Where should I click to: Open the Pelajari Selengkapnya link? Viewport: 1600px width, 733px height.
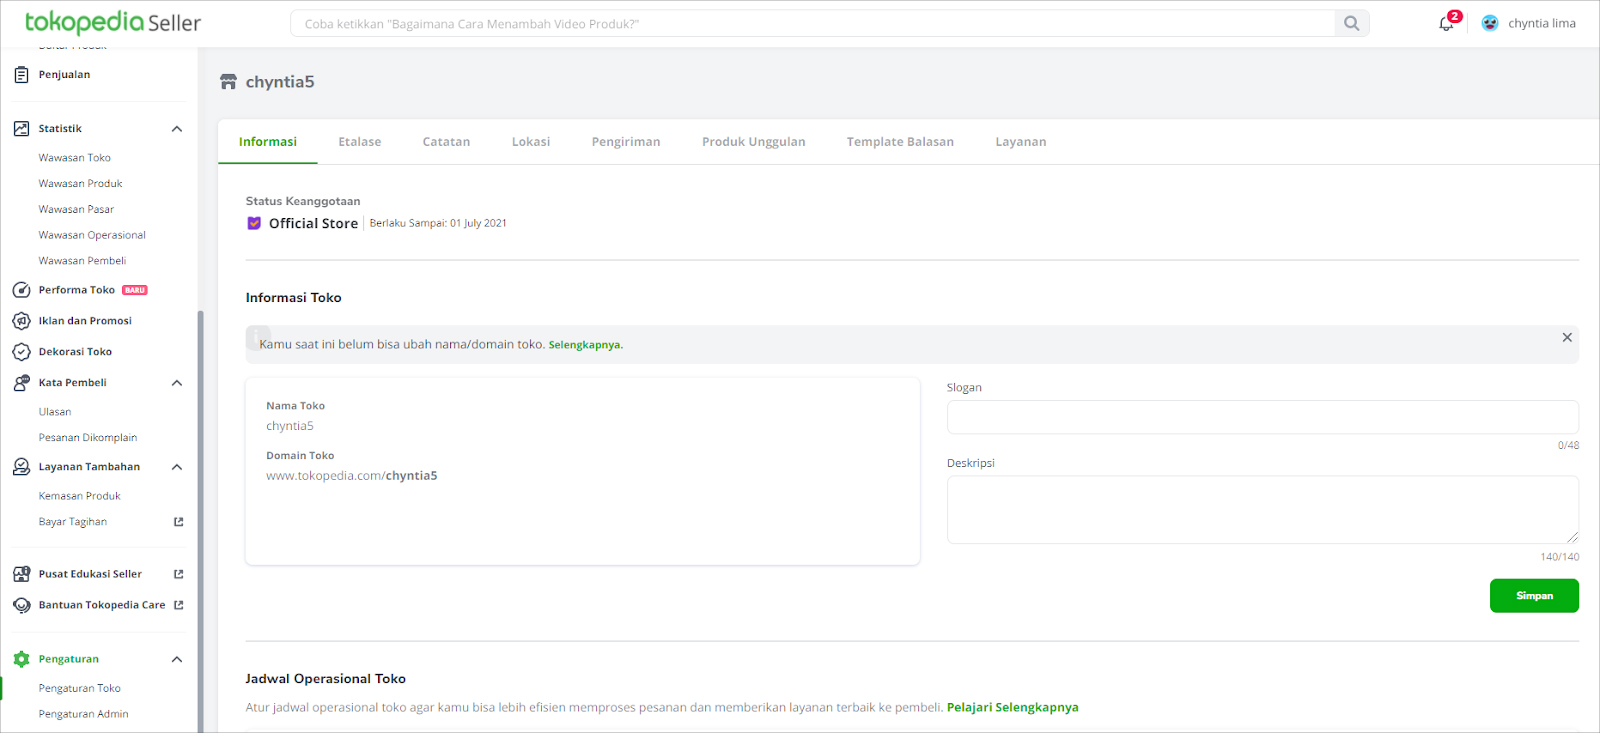coord(1013,707)
